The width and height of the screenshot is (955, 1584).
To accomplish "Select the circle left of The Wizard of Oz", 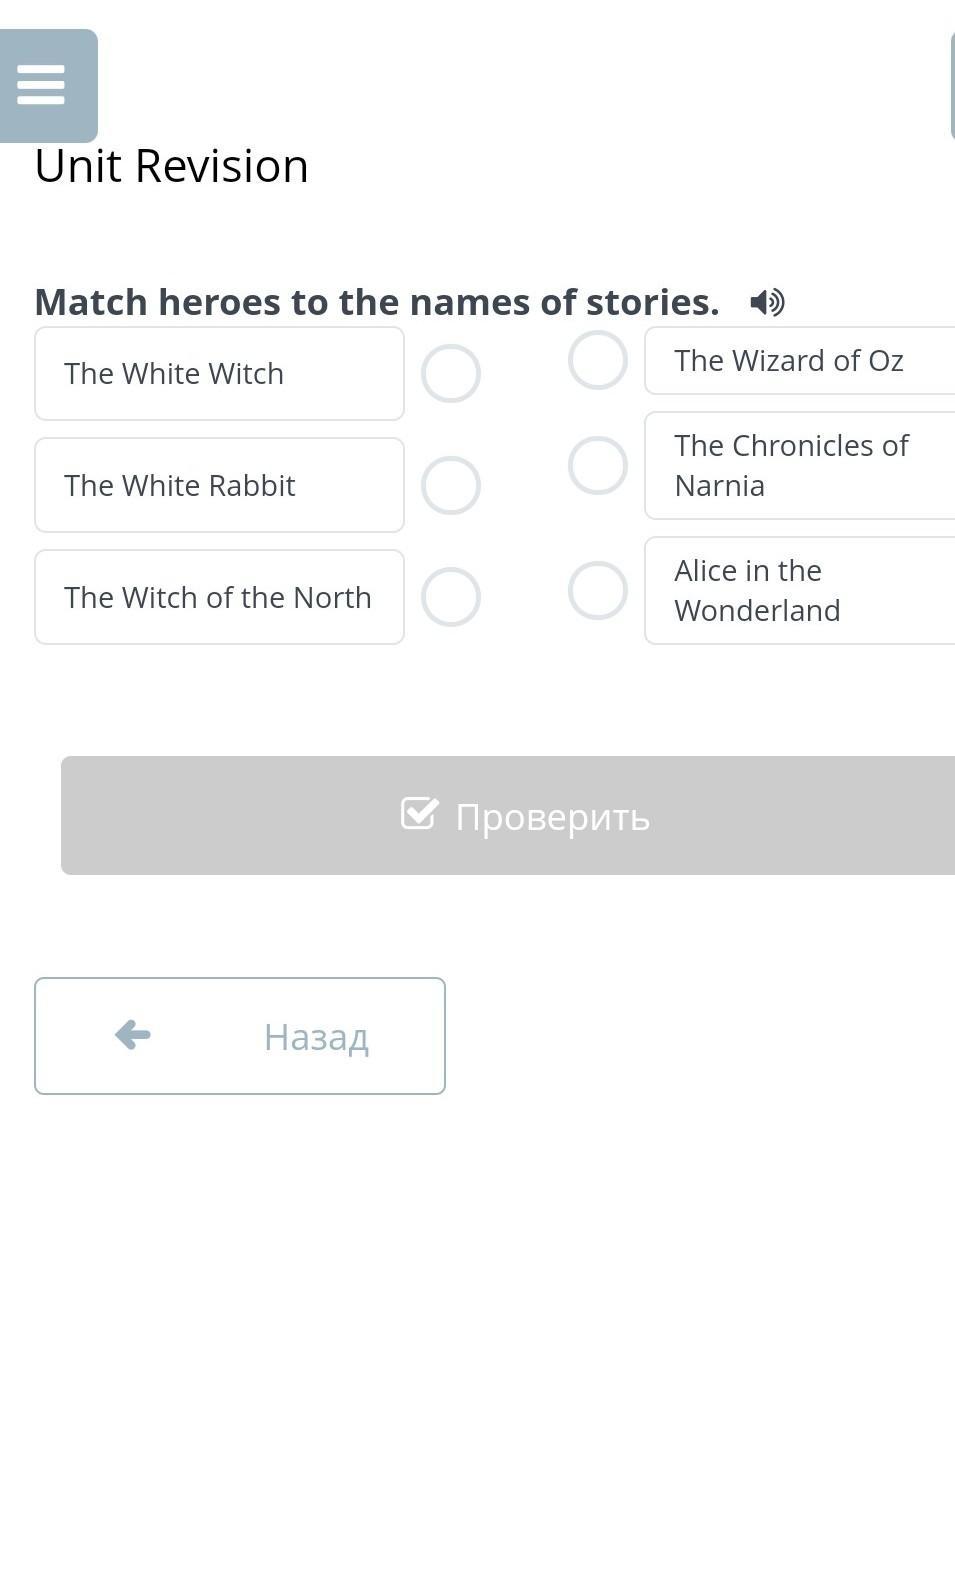I will click(598, 360).
